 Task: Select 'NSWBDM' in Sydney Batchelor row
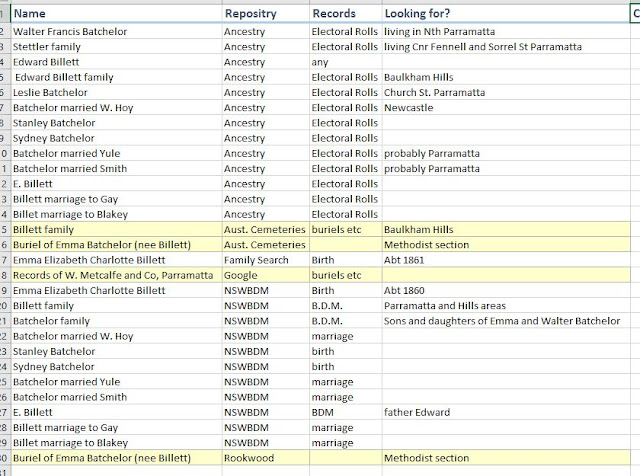(266, 367)
